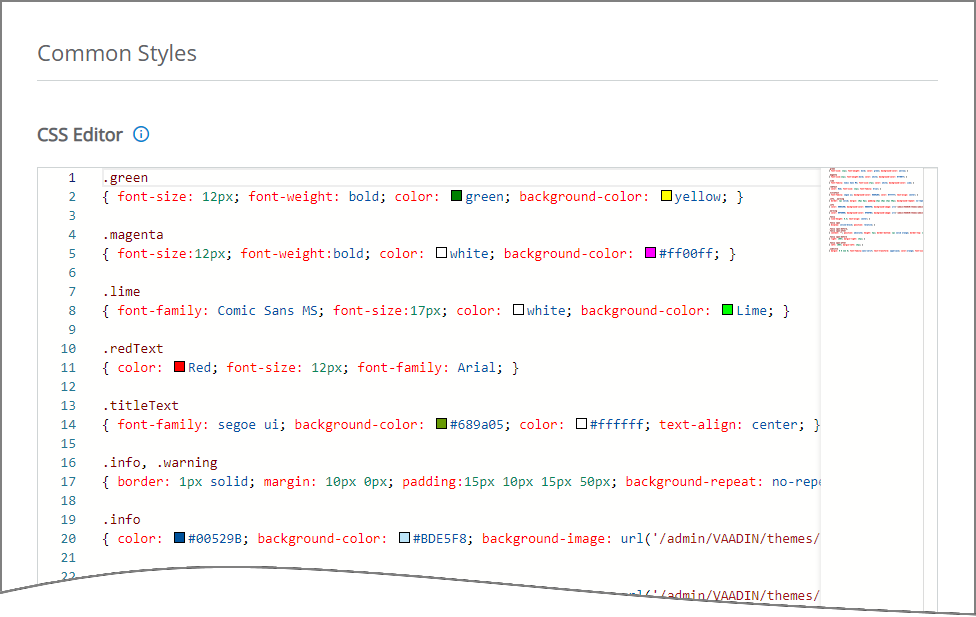Click 'text-align' property on line 14
This screenshot has width=976, height=617.
point(698,425)
